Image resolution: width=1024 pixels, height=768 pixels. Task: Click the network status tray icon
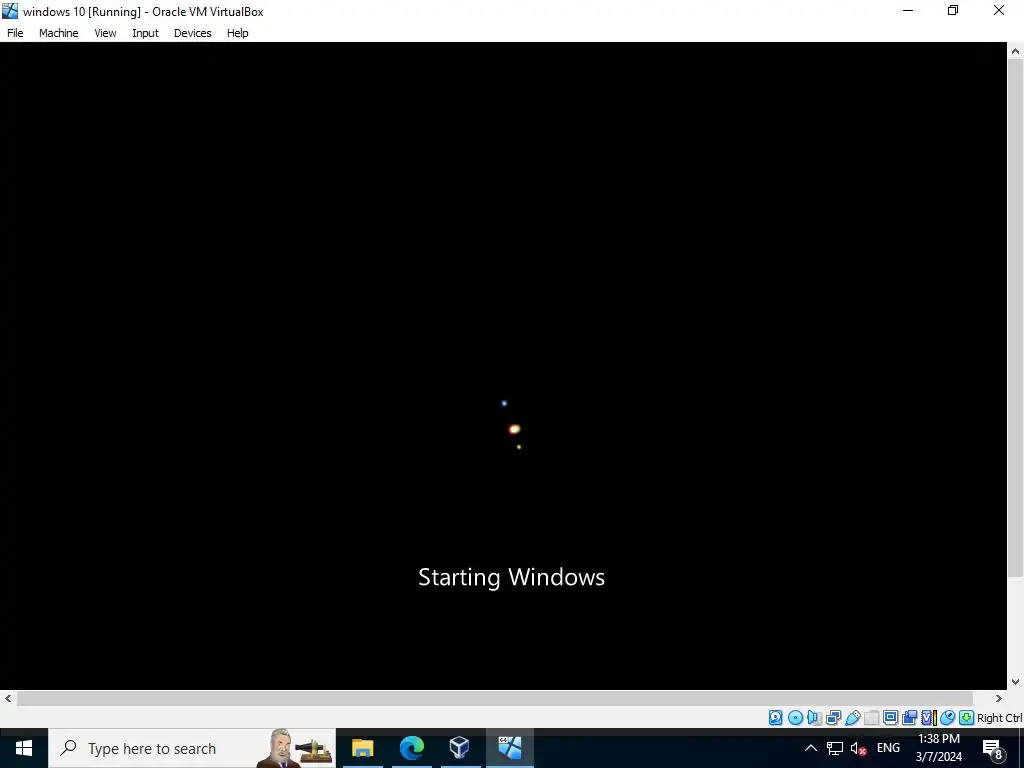click(x=835, y=748)
